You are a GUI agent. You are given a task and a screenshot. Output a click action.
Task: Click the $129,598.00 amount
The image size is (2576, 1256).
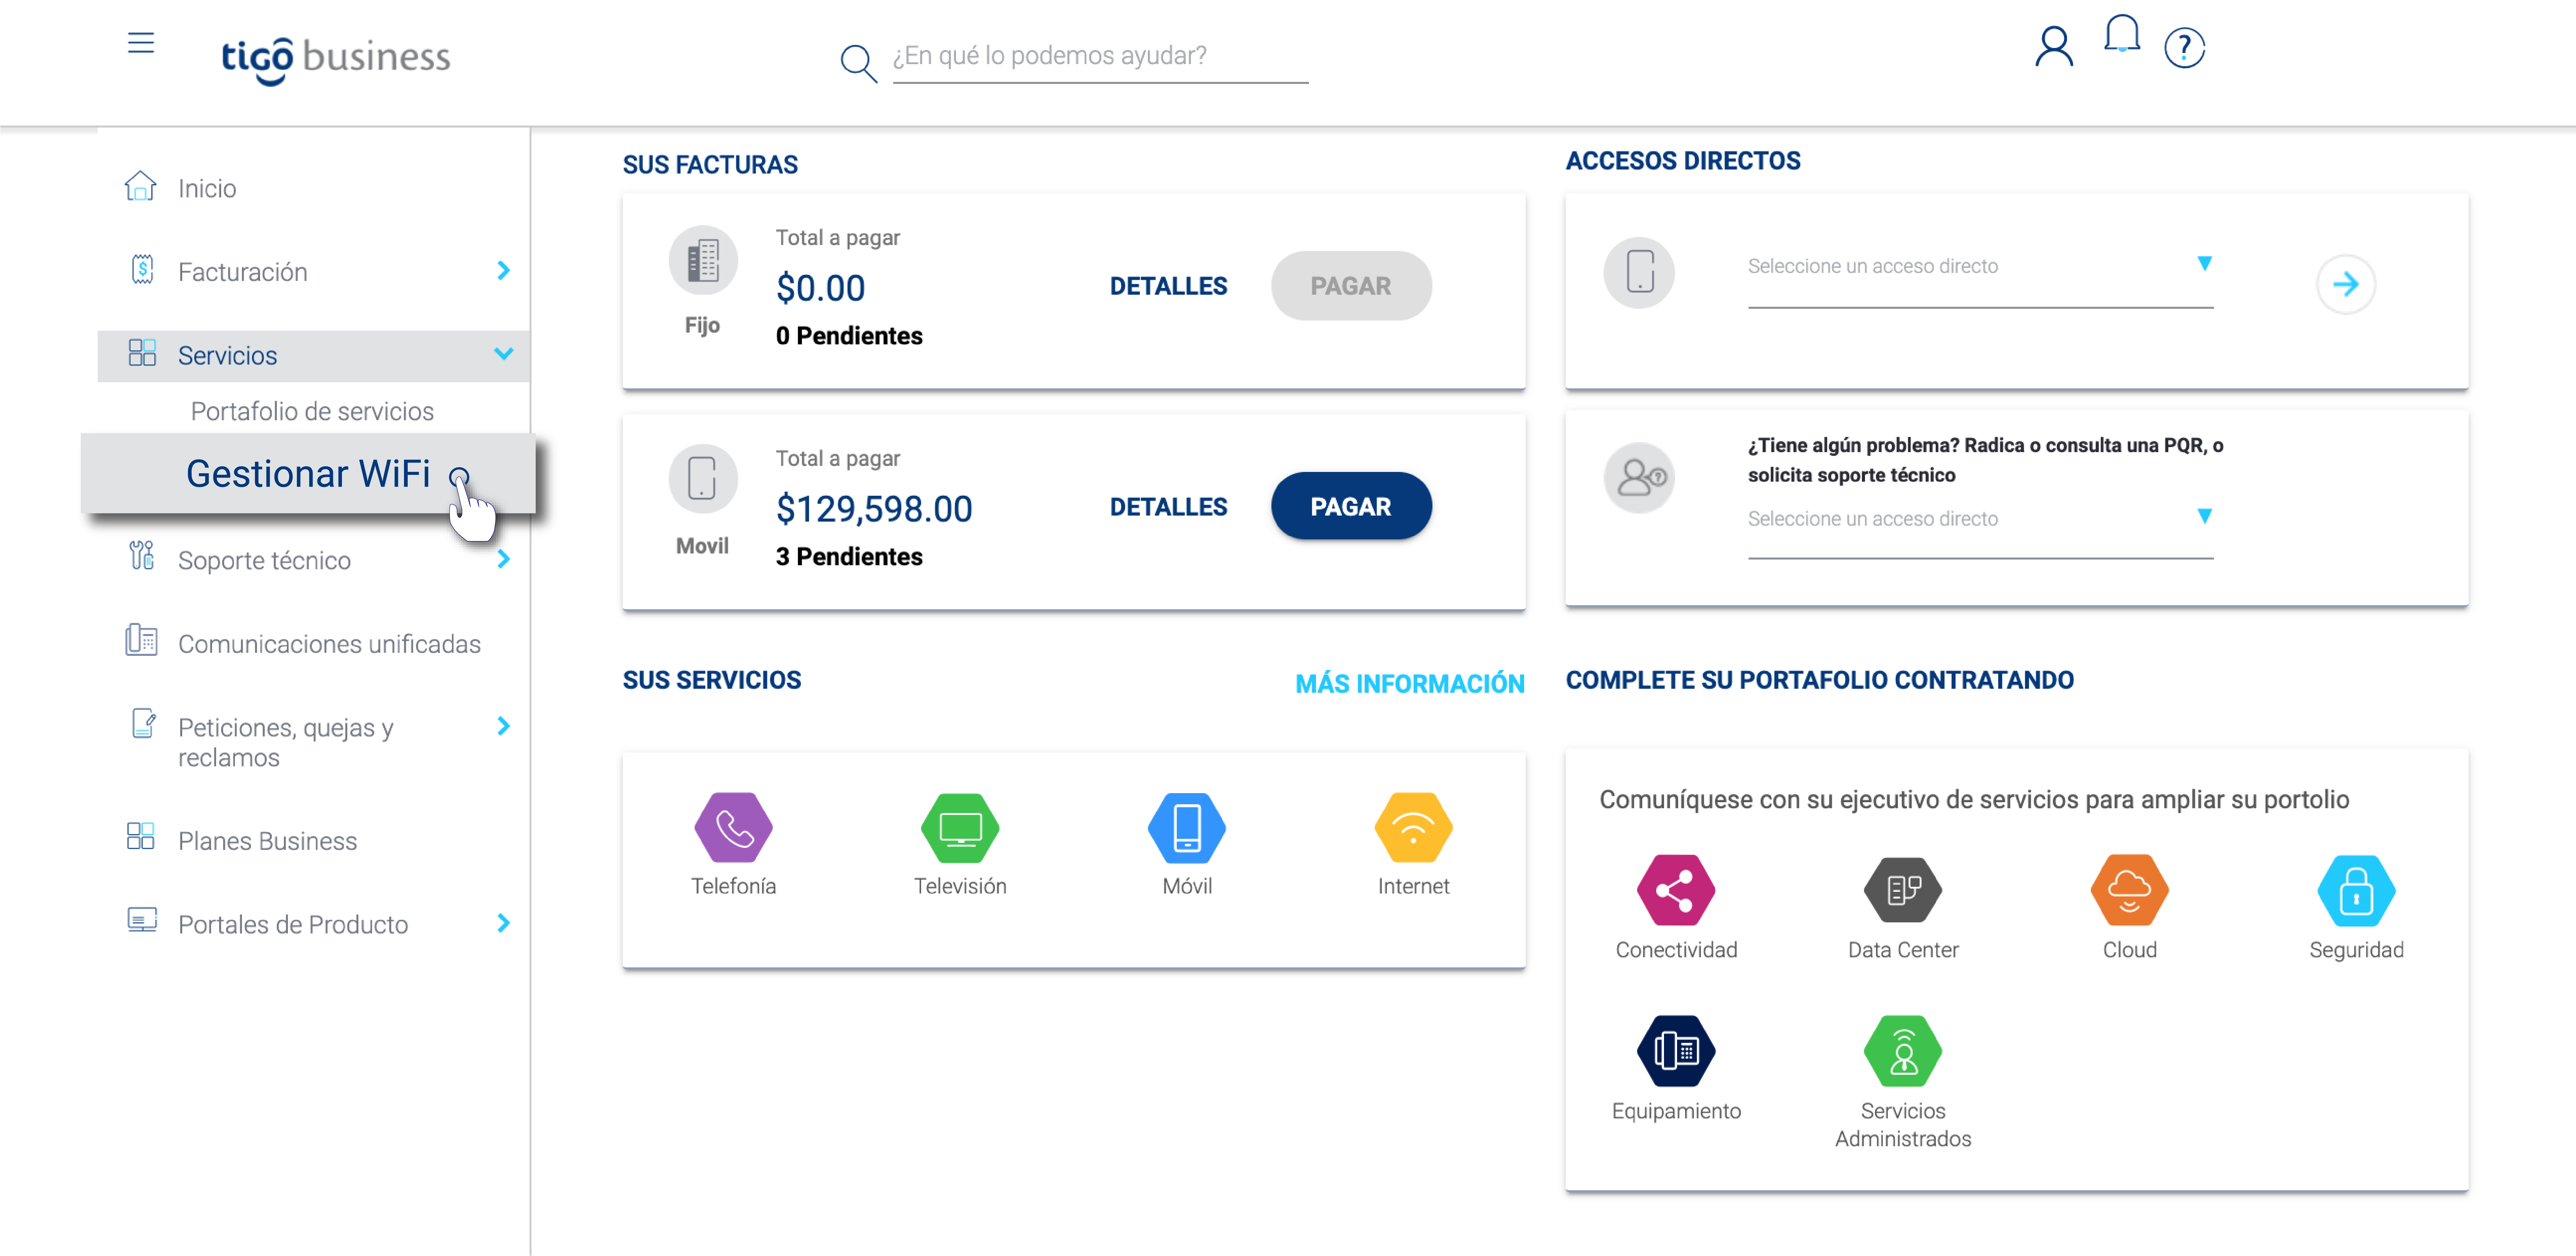[x=874, y=509]
